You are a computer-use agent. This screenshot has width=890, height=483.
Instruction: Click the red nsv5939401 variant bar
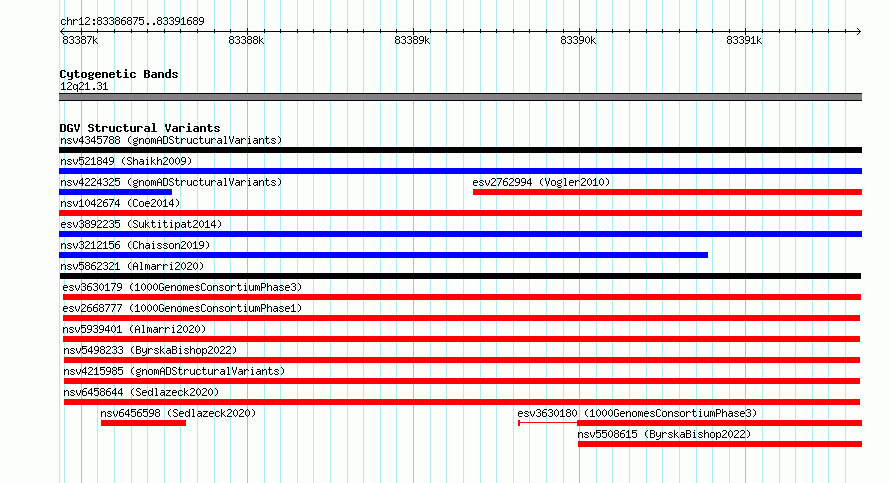[x=461, y=339]
